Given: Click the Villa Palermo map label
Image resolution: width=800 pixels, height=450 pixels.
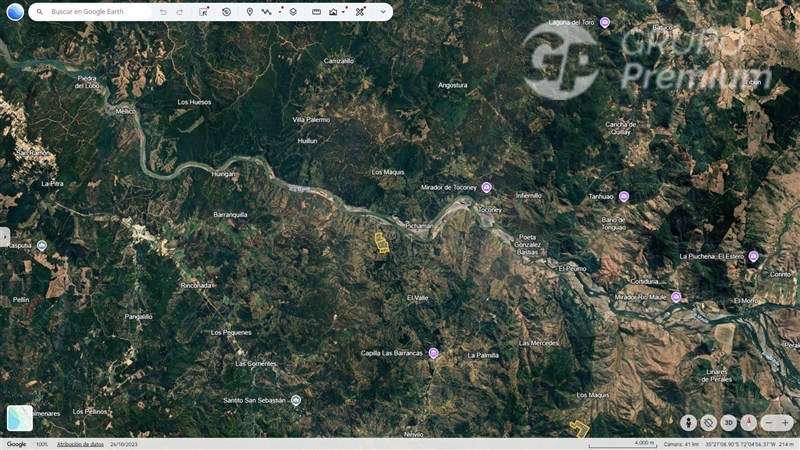Looking at the screenshot, I should (x=311, y=120).
